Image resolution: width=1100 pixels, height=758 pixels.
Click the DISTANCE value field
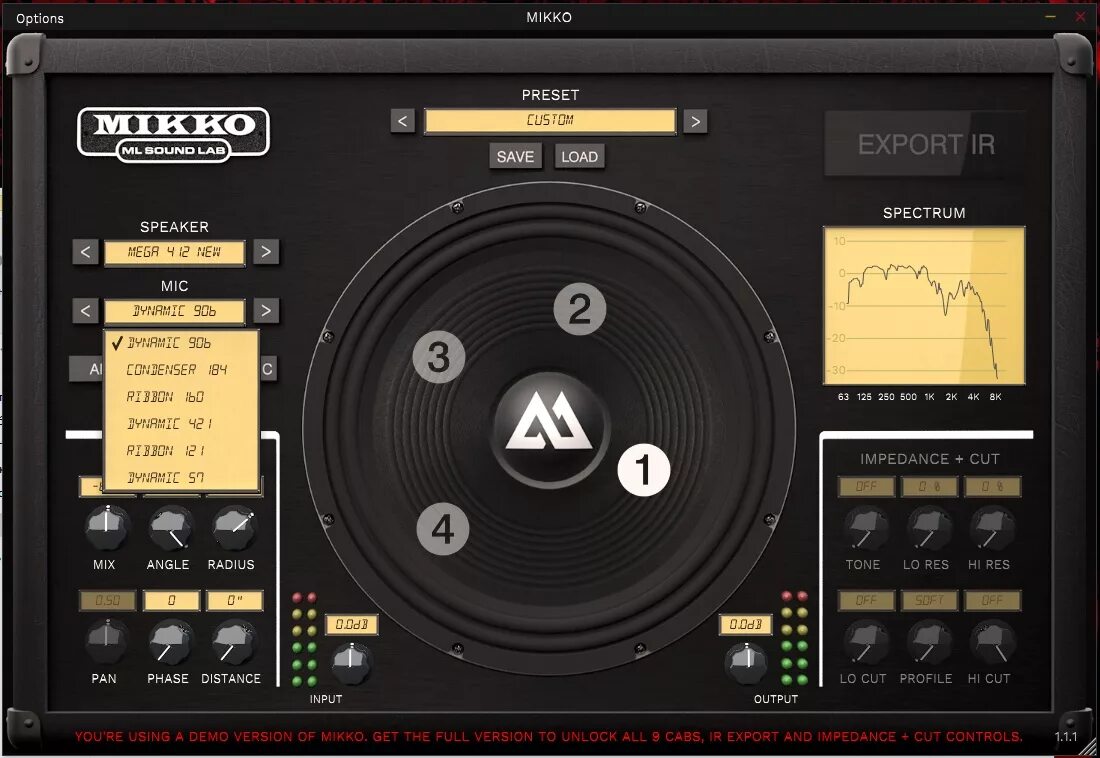[x=234, y=601]
